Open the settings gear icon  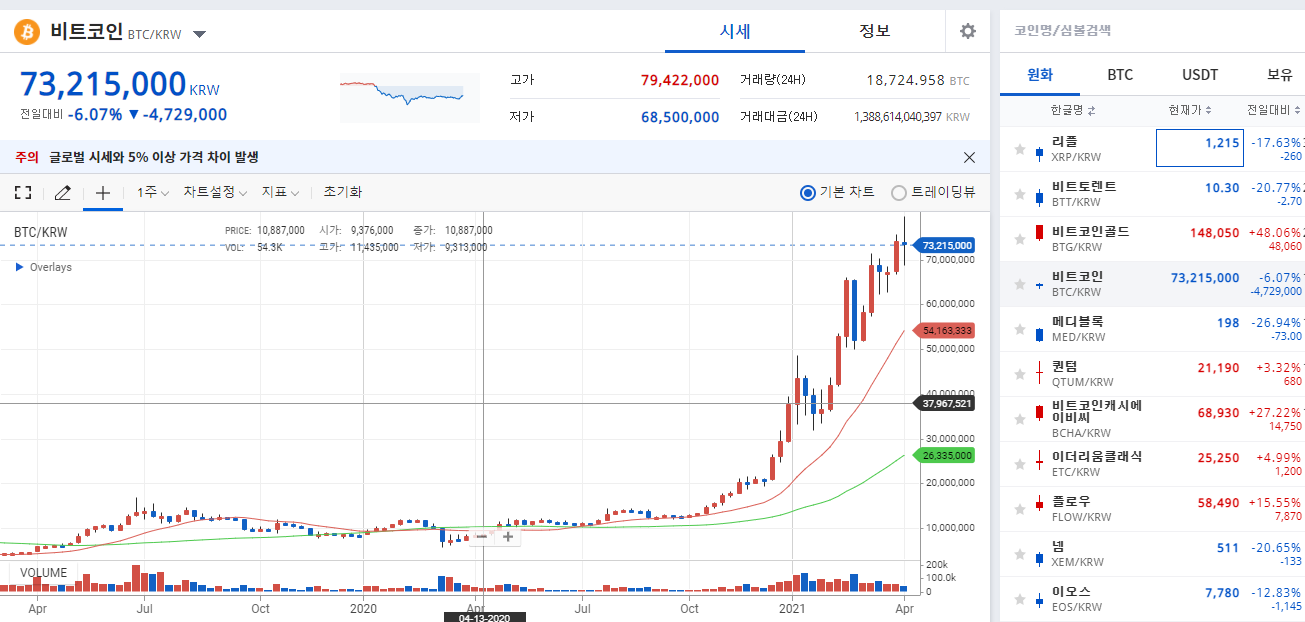pyautogui.click(x=967, y=31)
